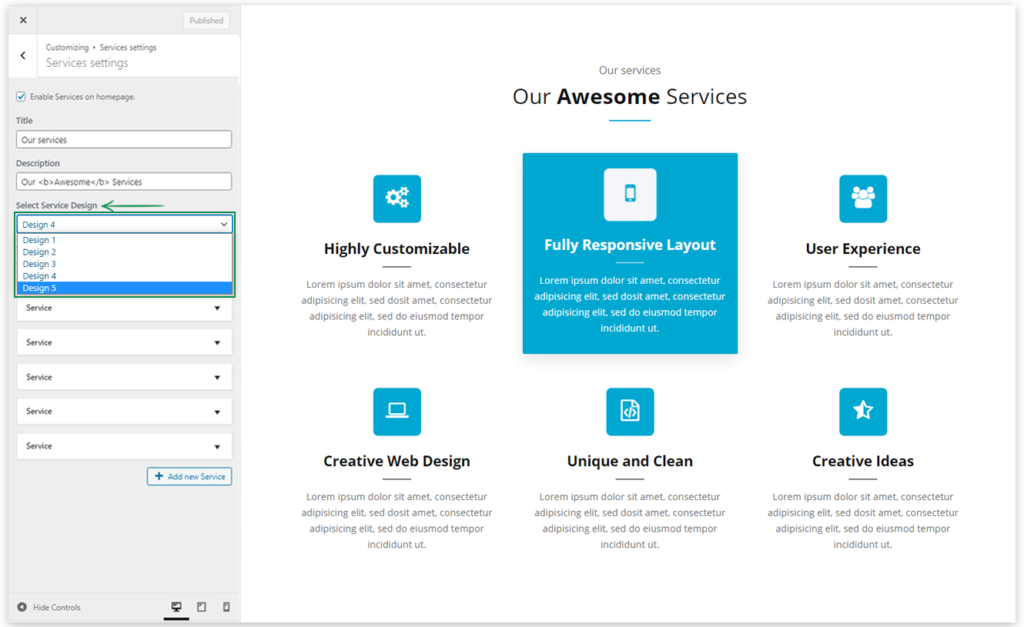Screen dimensions: 1024x627
Task: Click the Customizing breadcrumb text
Action: coord(67,48)
